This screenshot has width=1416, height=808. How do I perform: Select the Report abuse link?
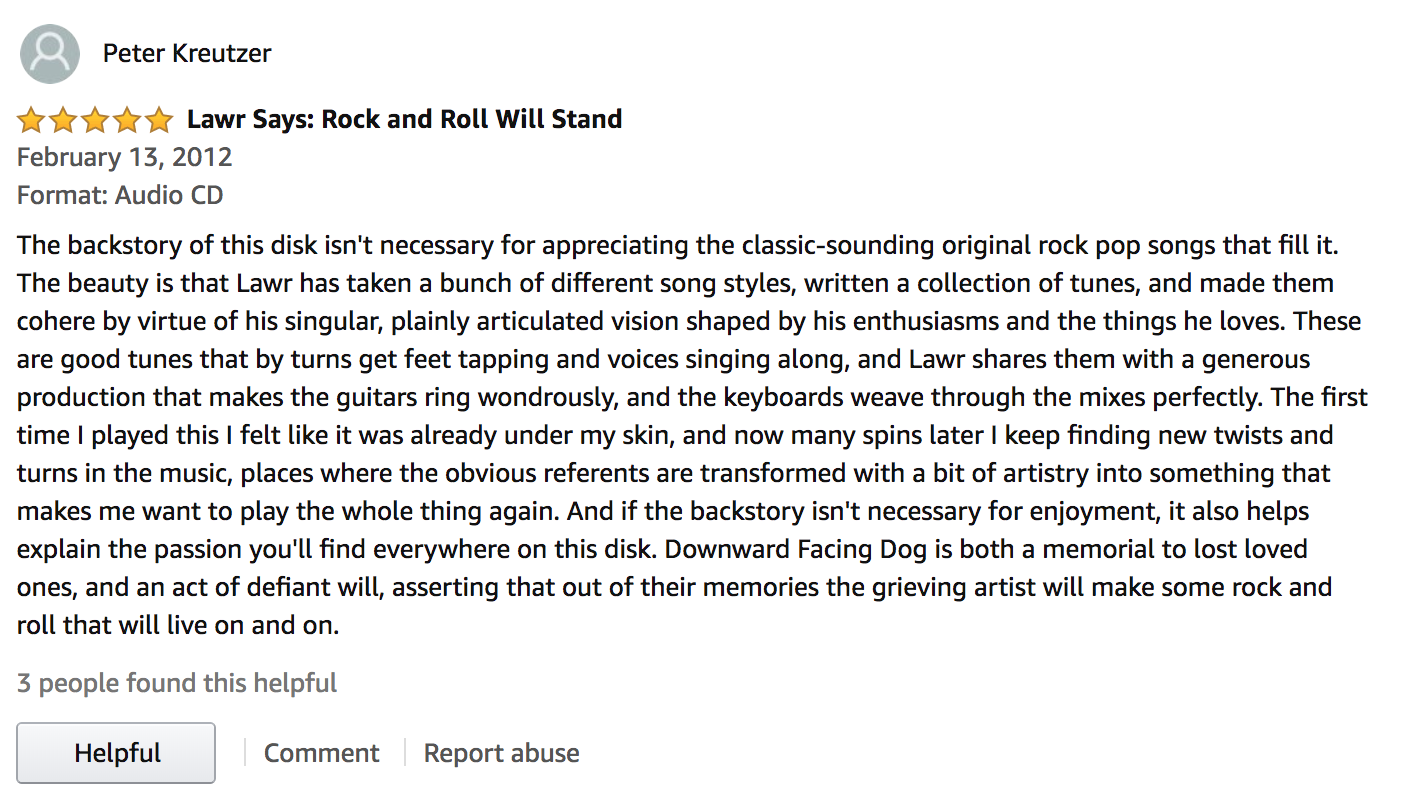tap(502, 753)
